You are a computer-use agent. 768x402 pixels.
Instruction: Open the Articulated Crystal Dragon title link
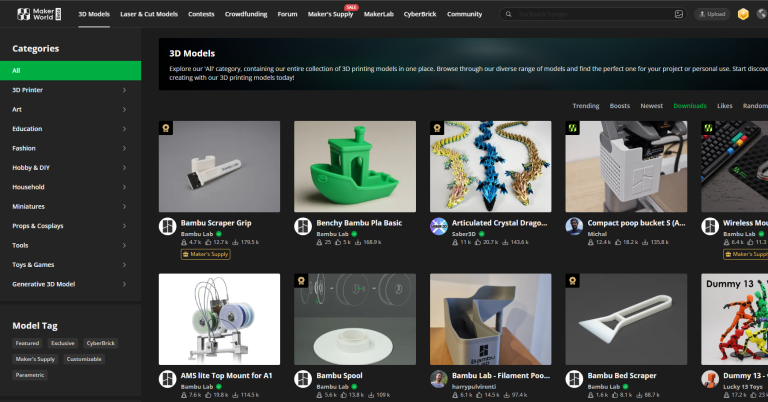pos(500,223)
